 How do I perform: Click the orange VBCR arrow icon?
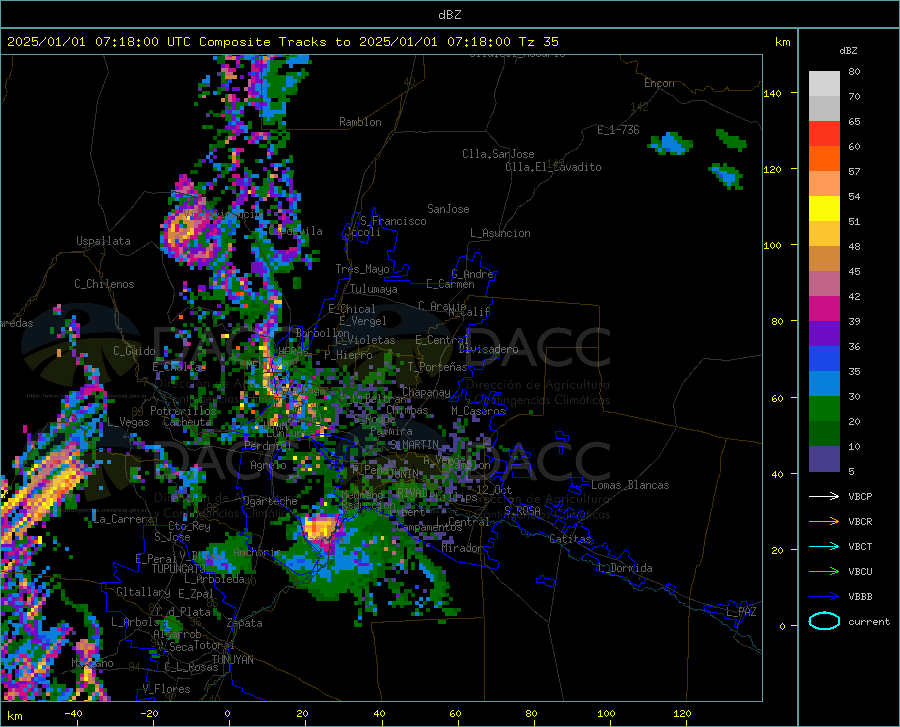coord(824,521)
